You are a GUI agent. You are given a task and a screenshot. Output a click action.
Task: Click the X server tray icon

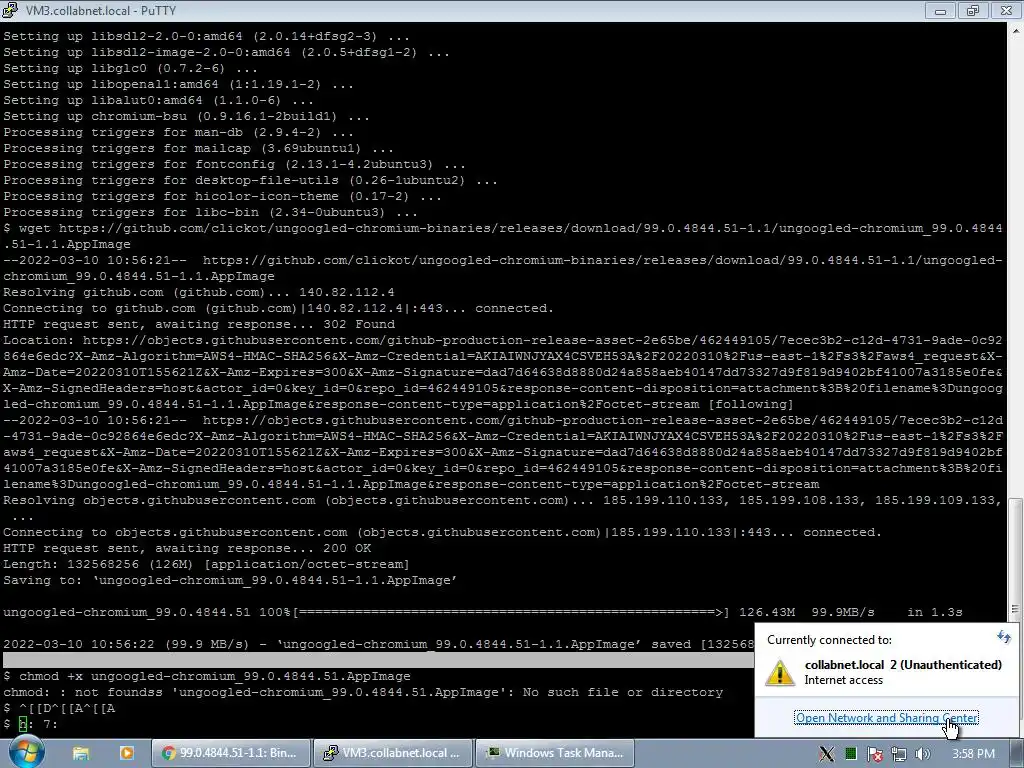tap(826, 754)
